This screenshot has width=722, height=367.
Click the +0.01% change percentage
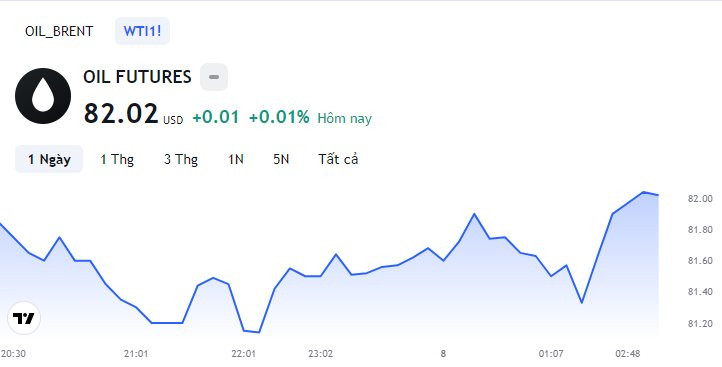279,117
